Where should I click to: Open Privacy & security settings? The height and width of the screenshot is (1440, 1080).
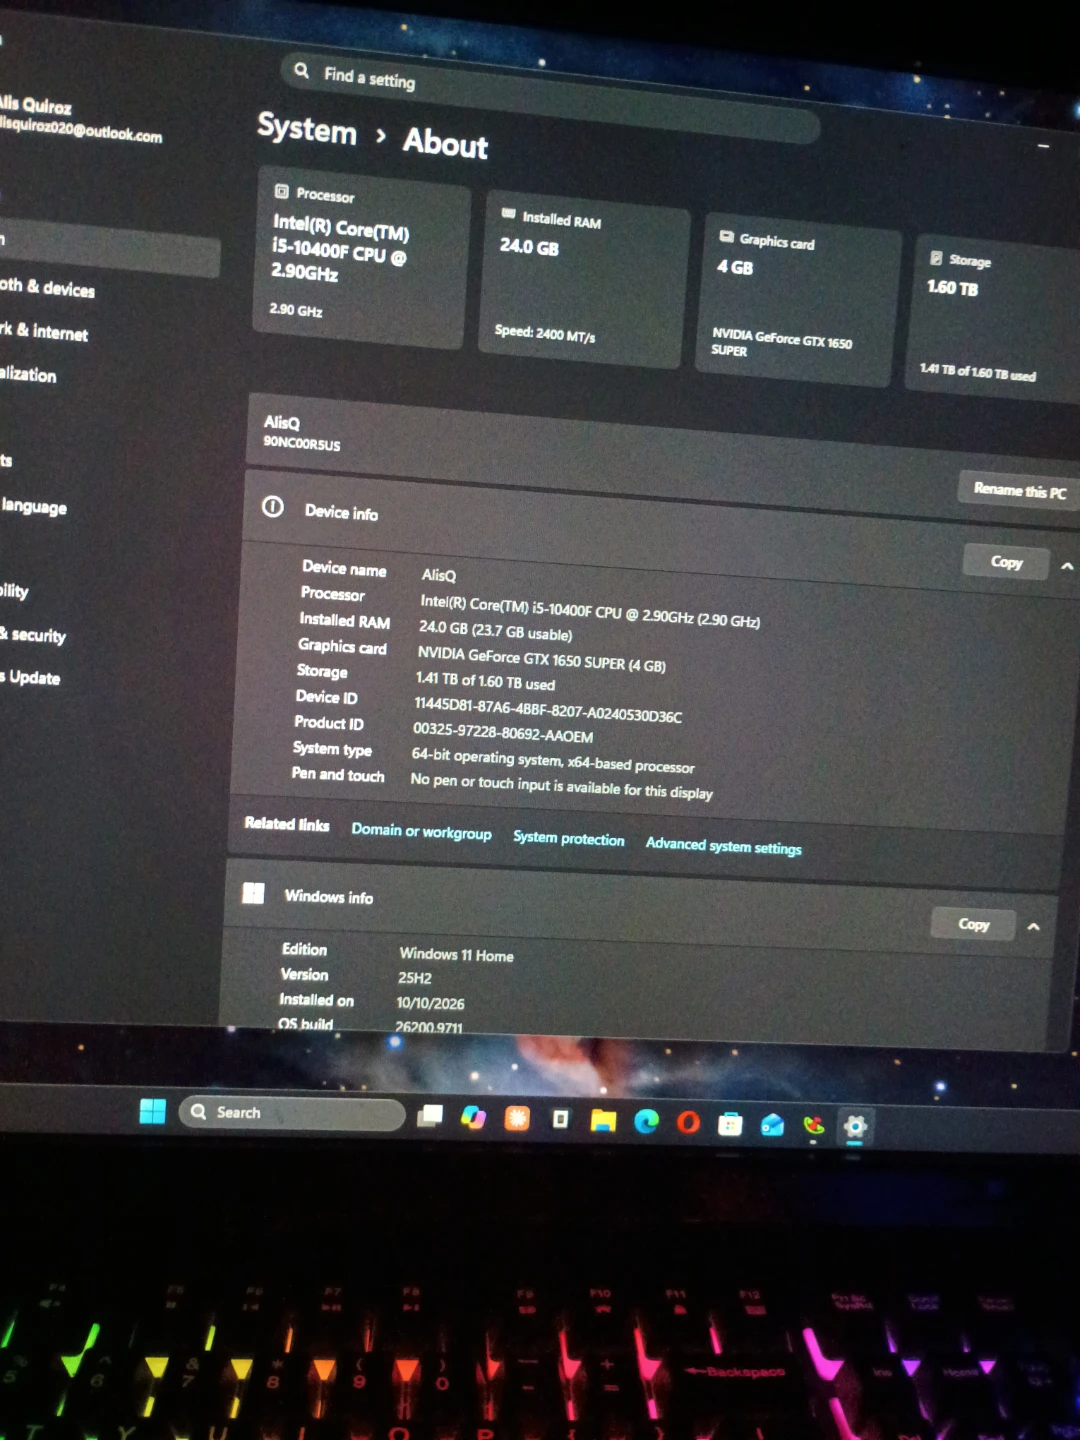(x=33, y=634)
